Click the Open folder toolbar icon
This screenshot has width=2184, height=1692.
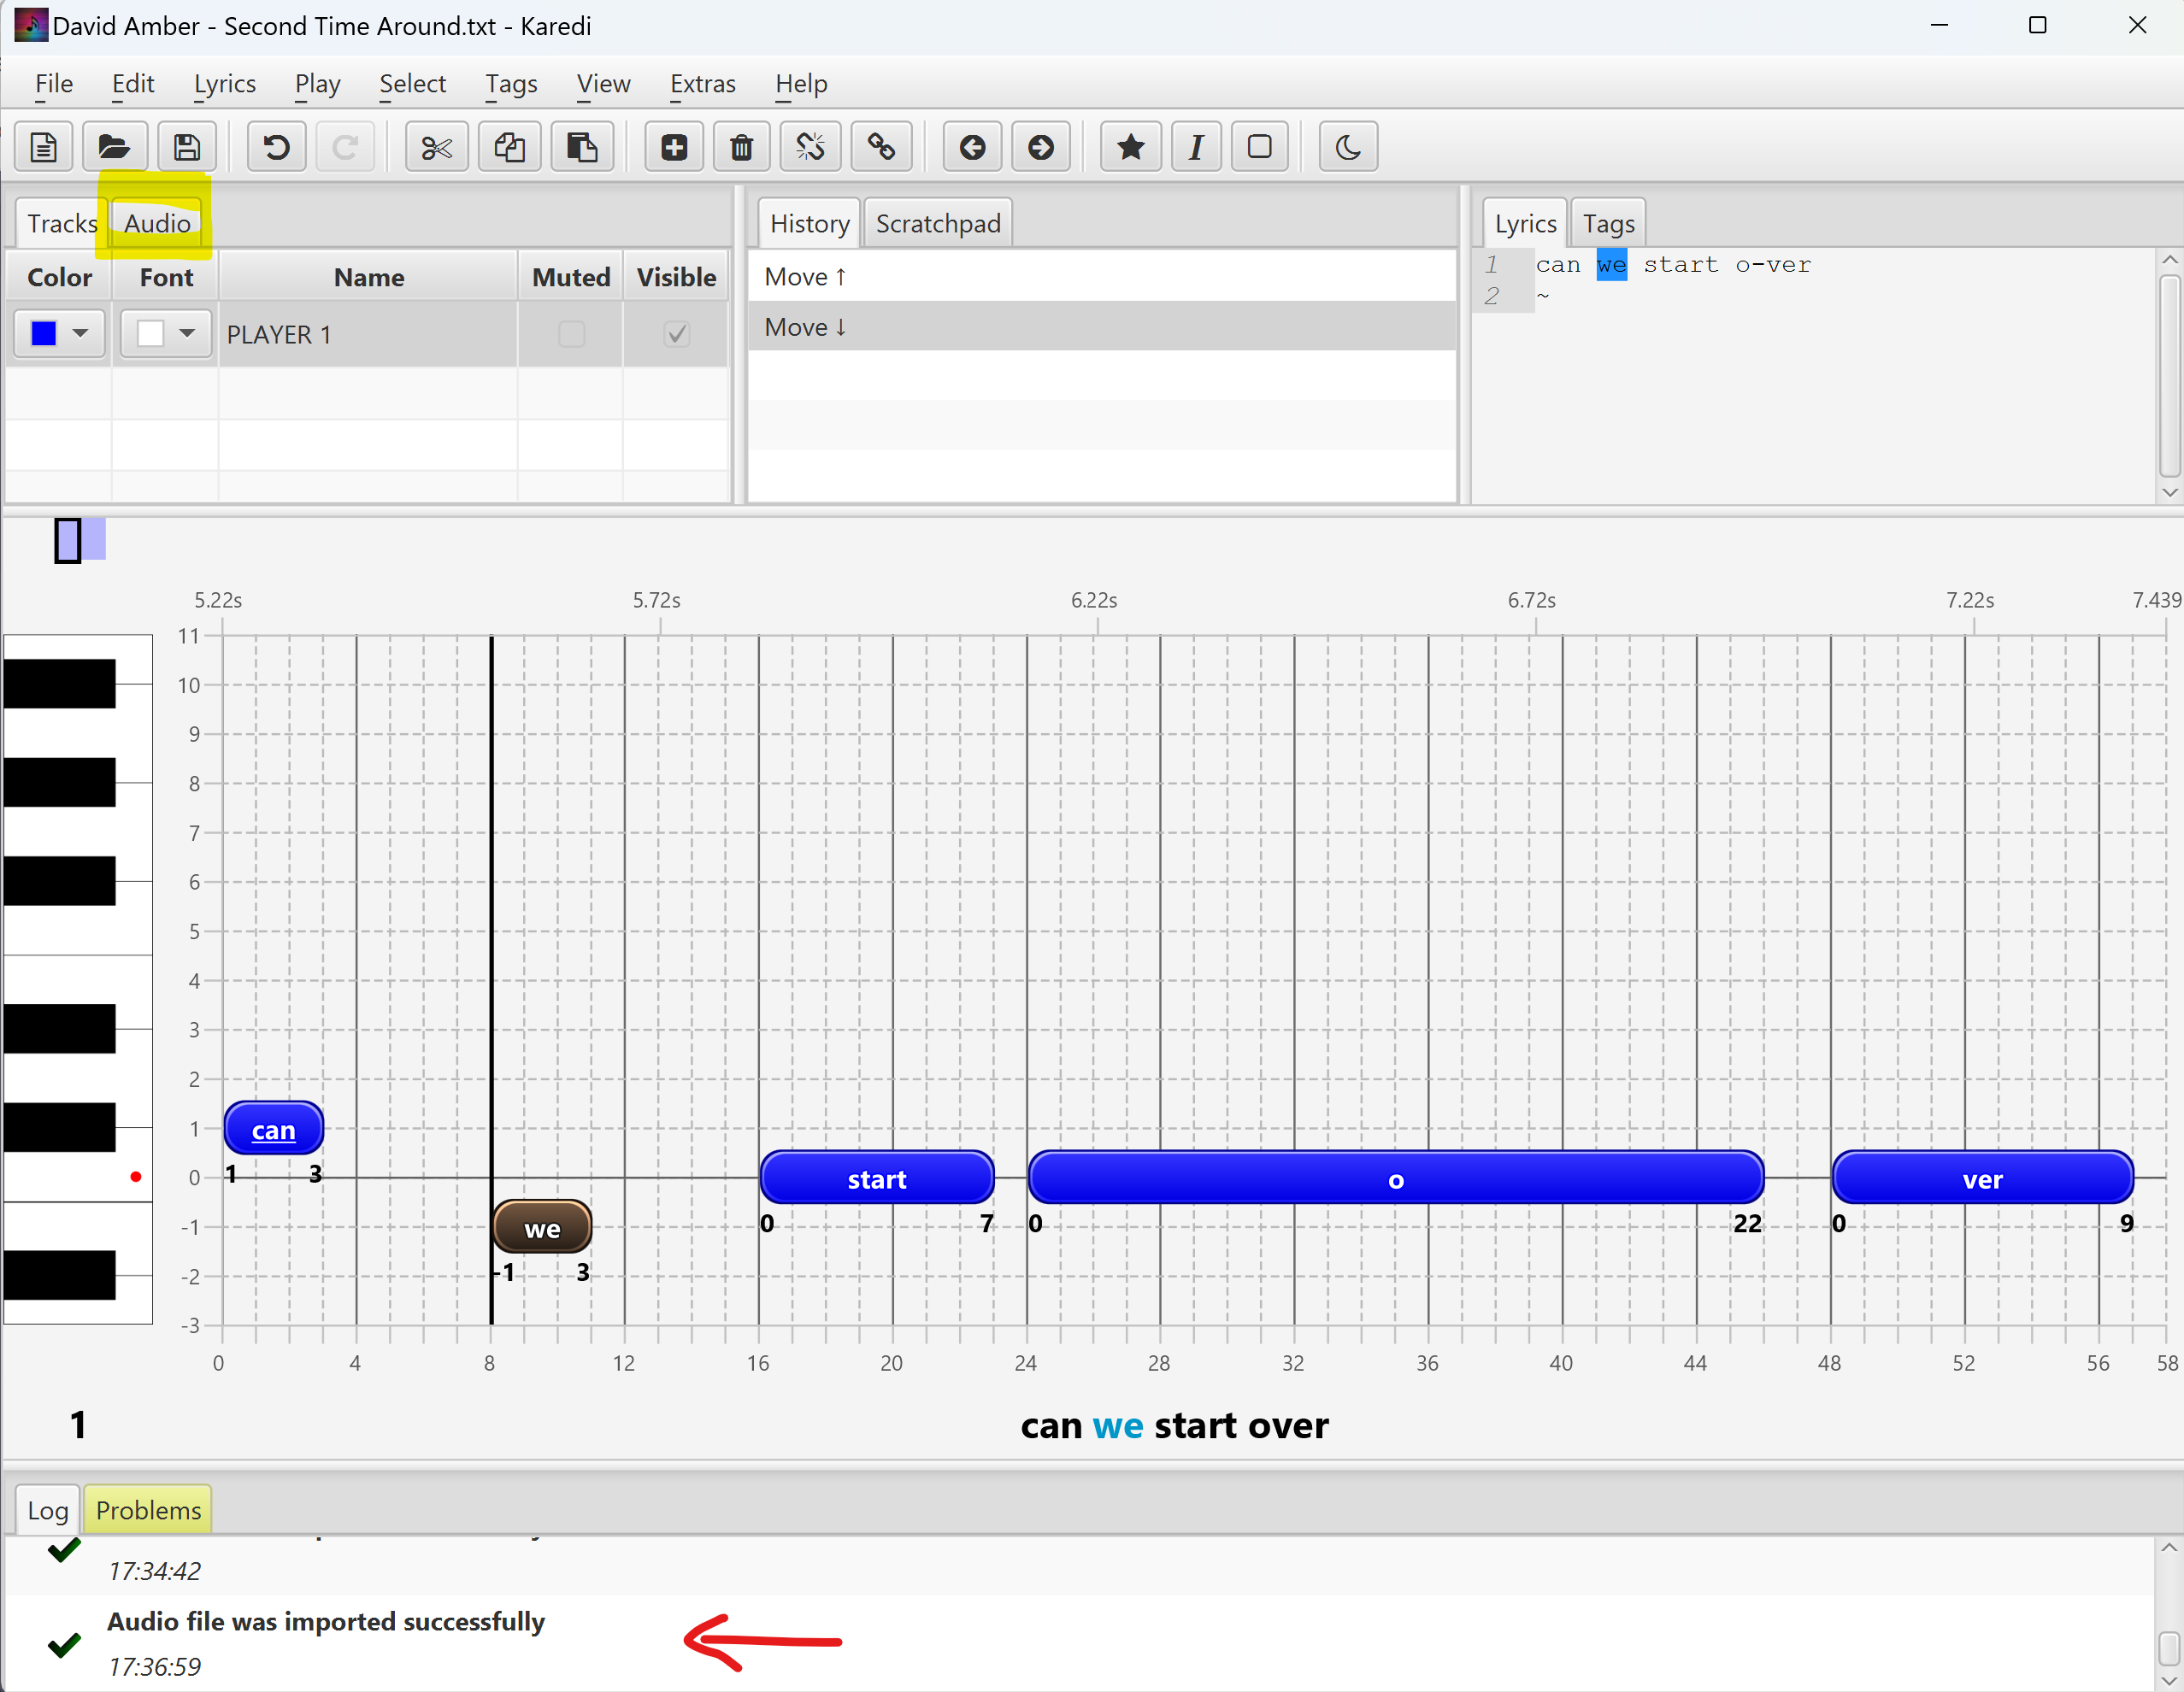tap(114, 148)
